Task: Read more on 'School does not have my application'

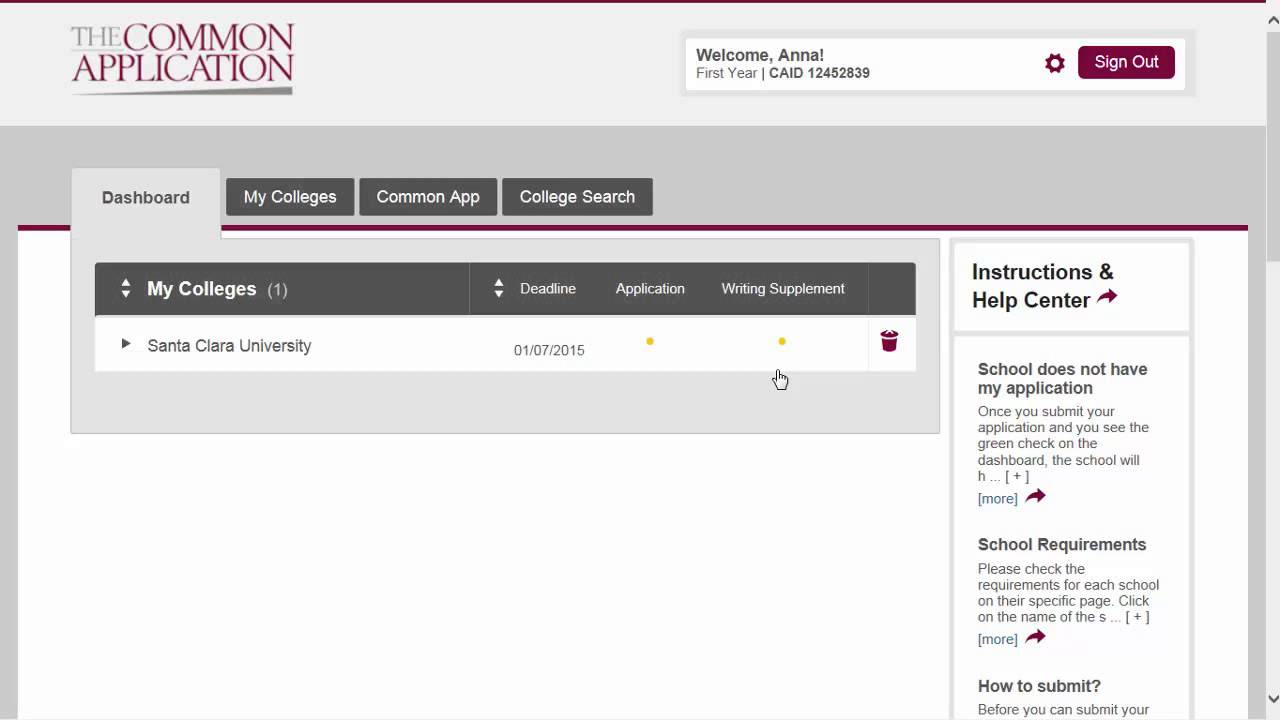Action: 997,498
